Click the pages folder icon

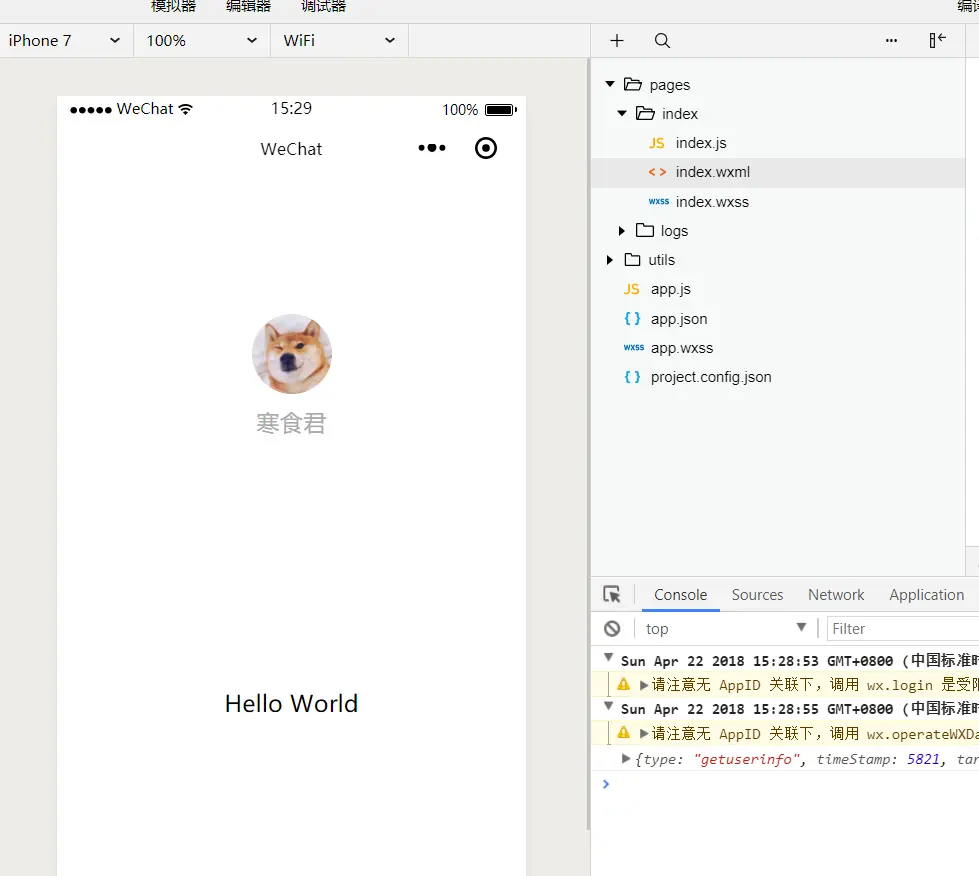pos(632,84)
